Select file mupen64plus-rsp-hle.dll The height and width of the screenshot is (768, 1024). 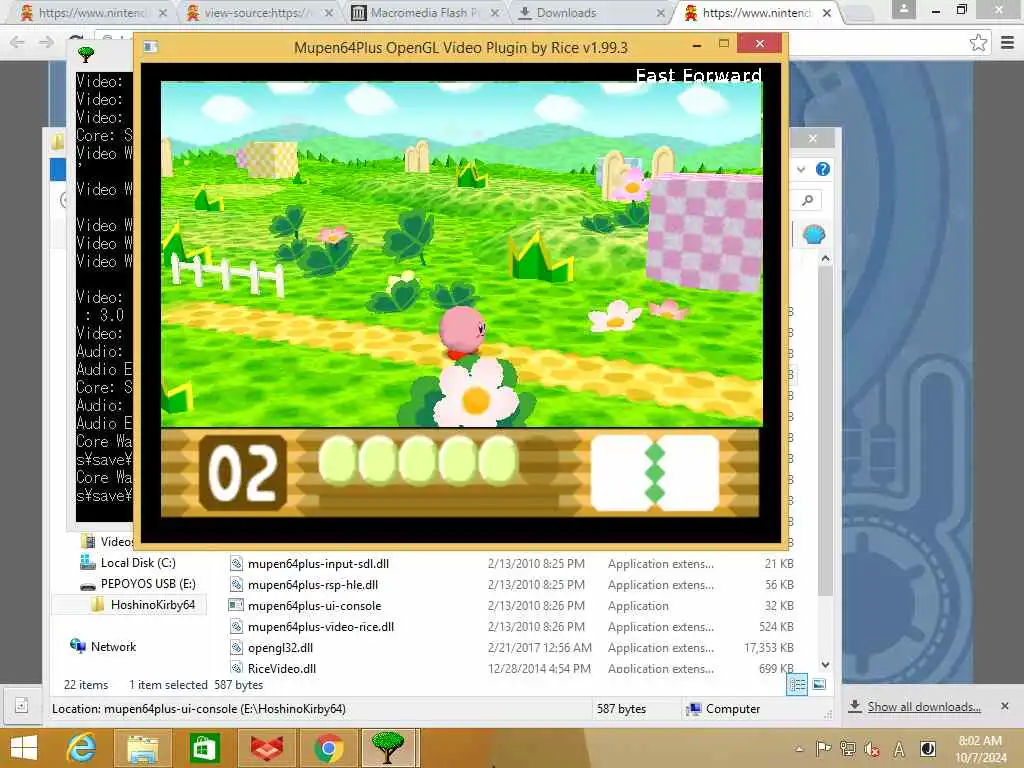tap(313, 584)
